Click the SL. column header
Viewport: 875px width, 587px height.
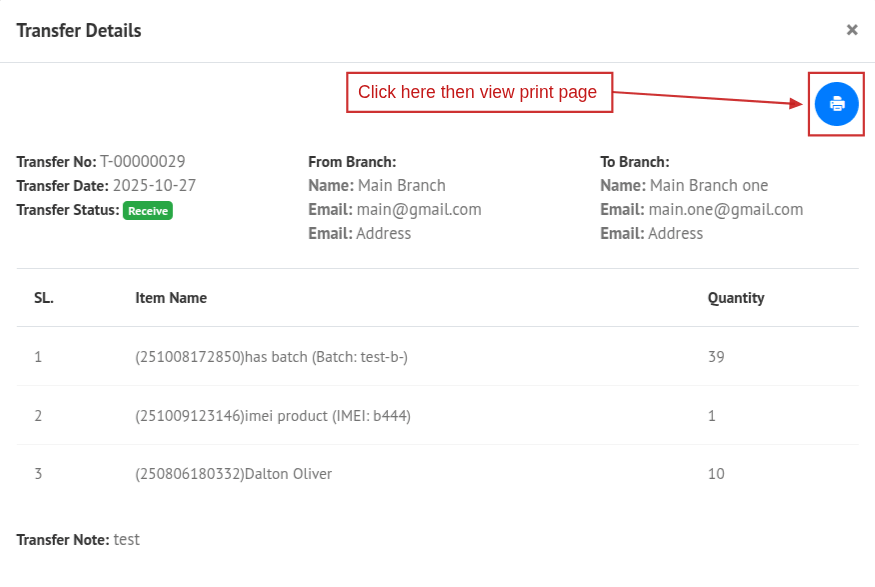(x=44, y=298)
